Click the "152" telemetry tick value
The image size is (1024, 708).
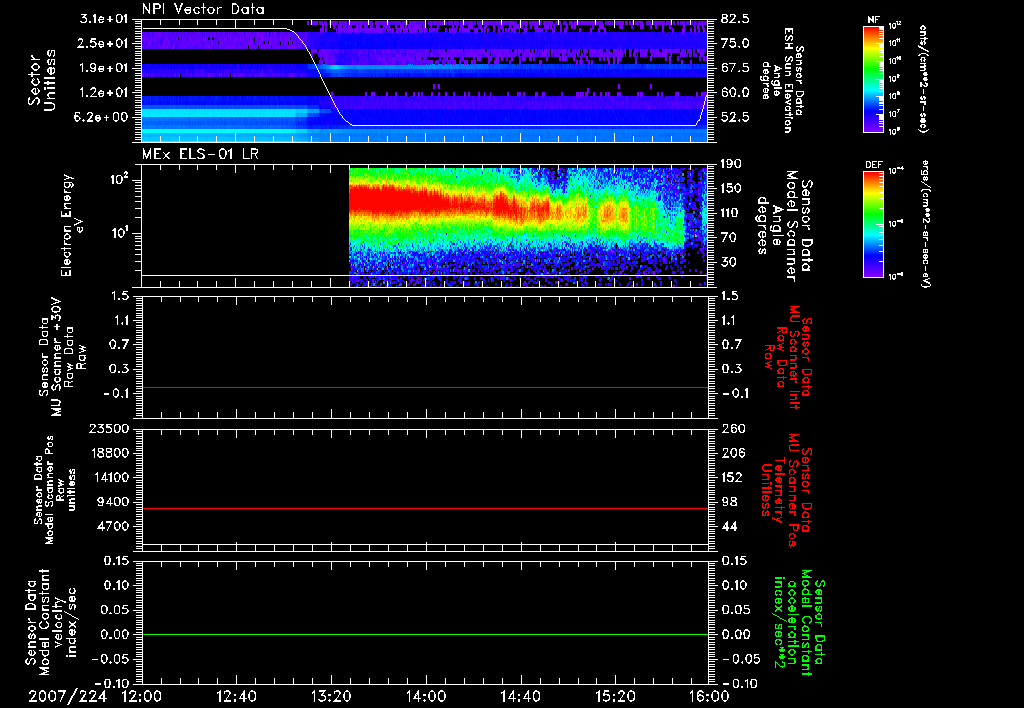[732, 477]
